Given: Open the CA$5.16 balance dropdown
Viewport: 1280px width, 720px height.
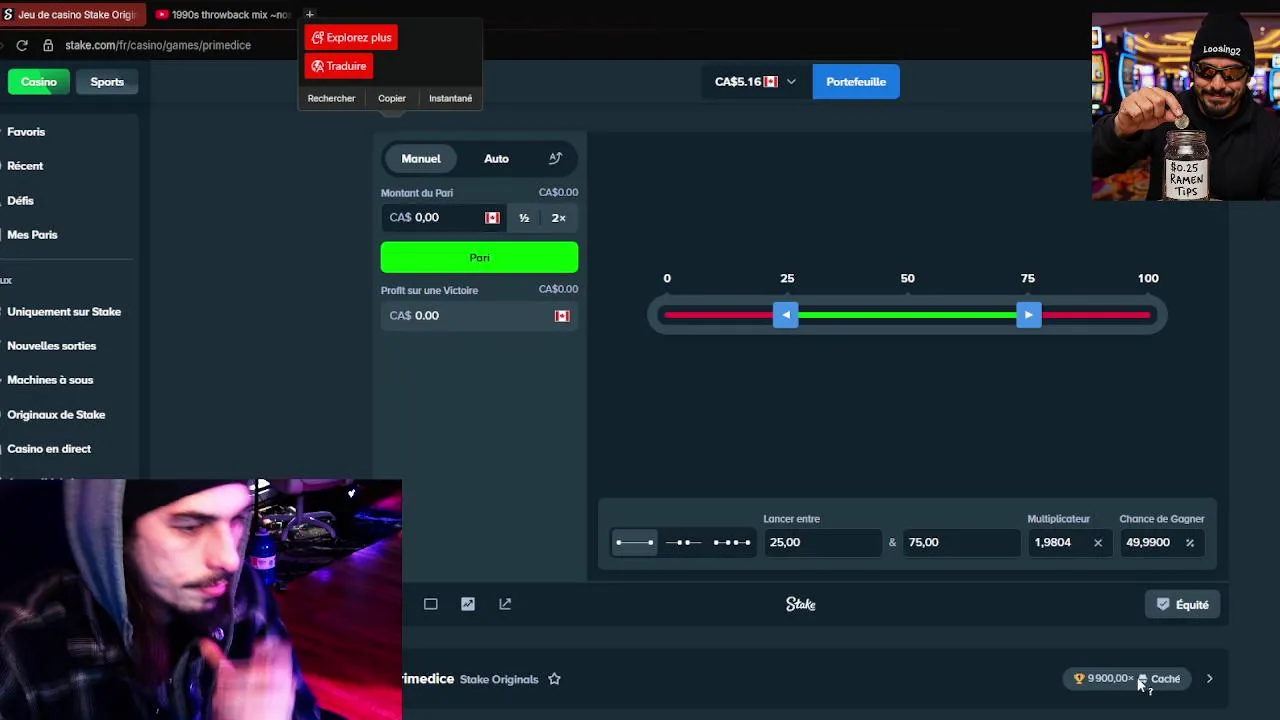Looking at the screenshot, I should tap(755, 82).
